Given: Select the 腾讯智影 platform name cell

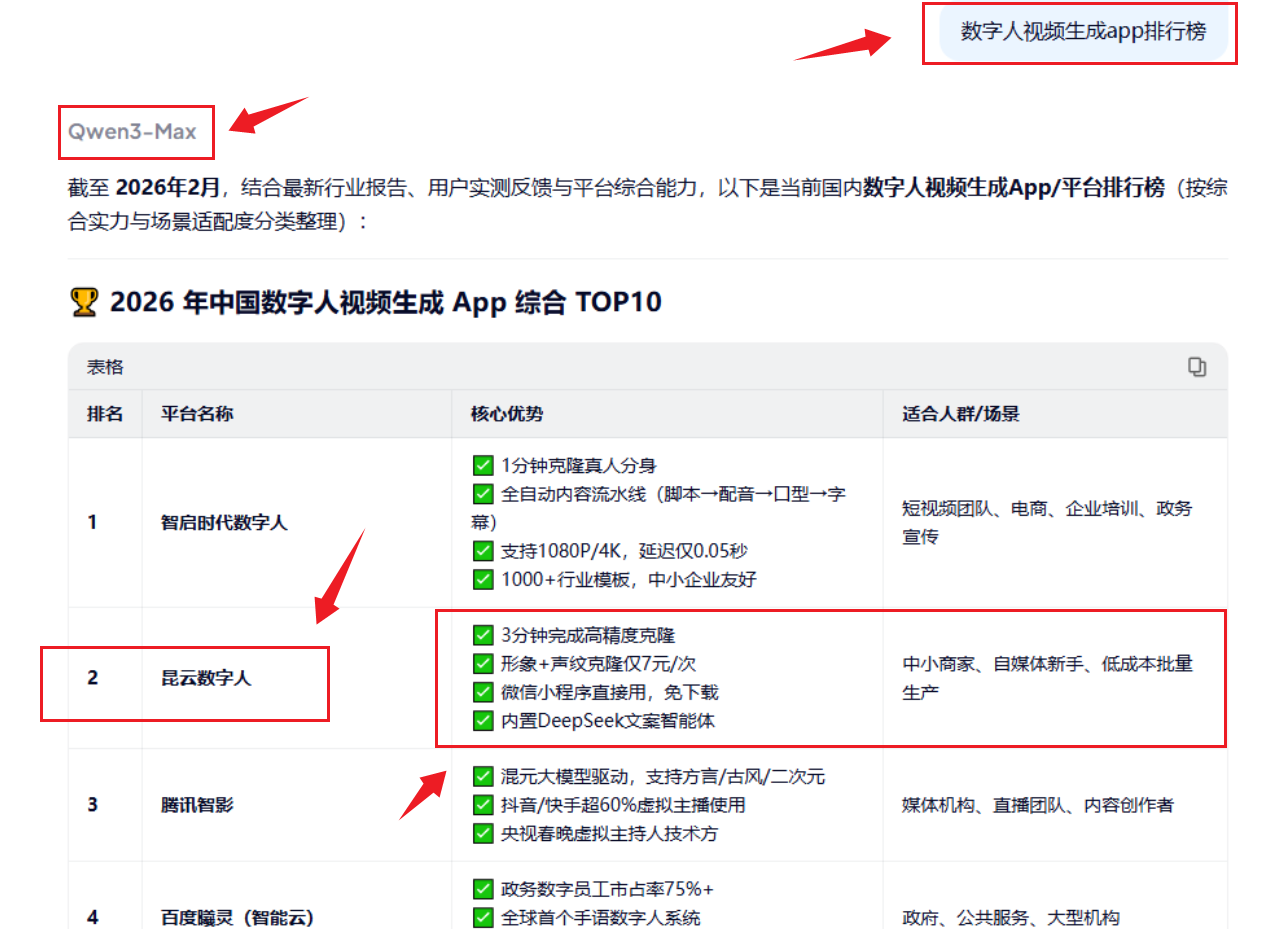Looking at the screenshot, I should pos(197,805).
